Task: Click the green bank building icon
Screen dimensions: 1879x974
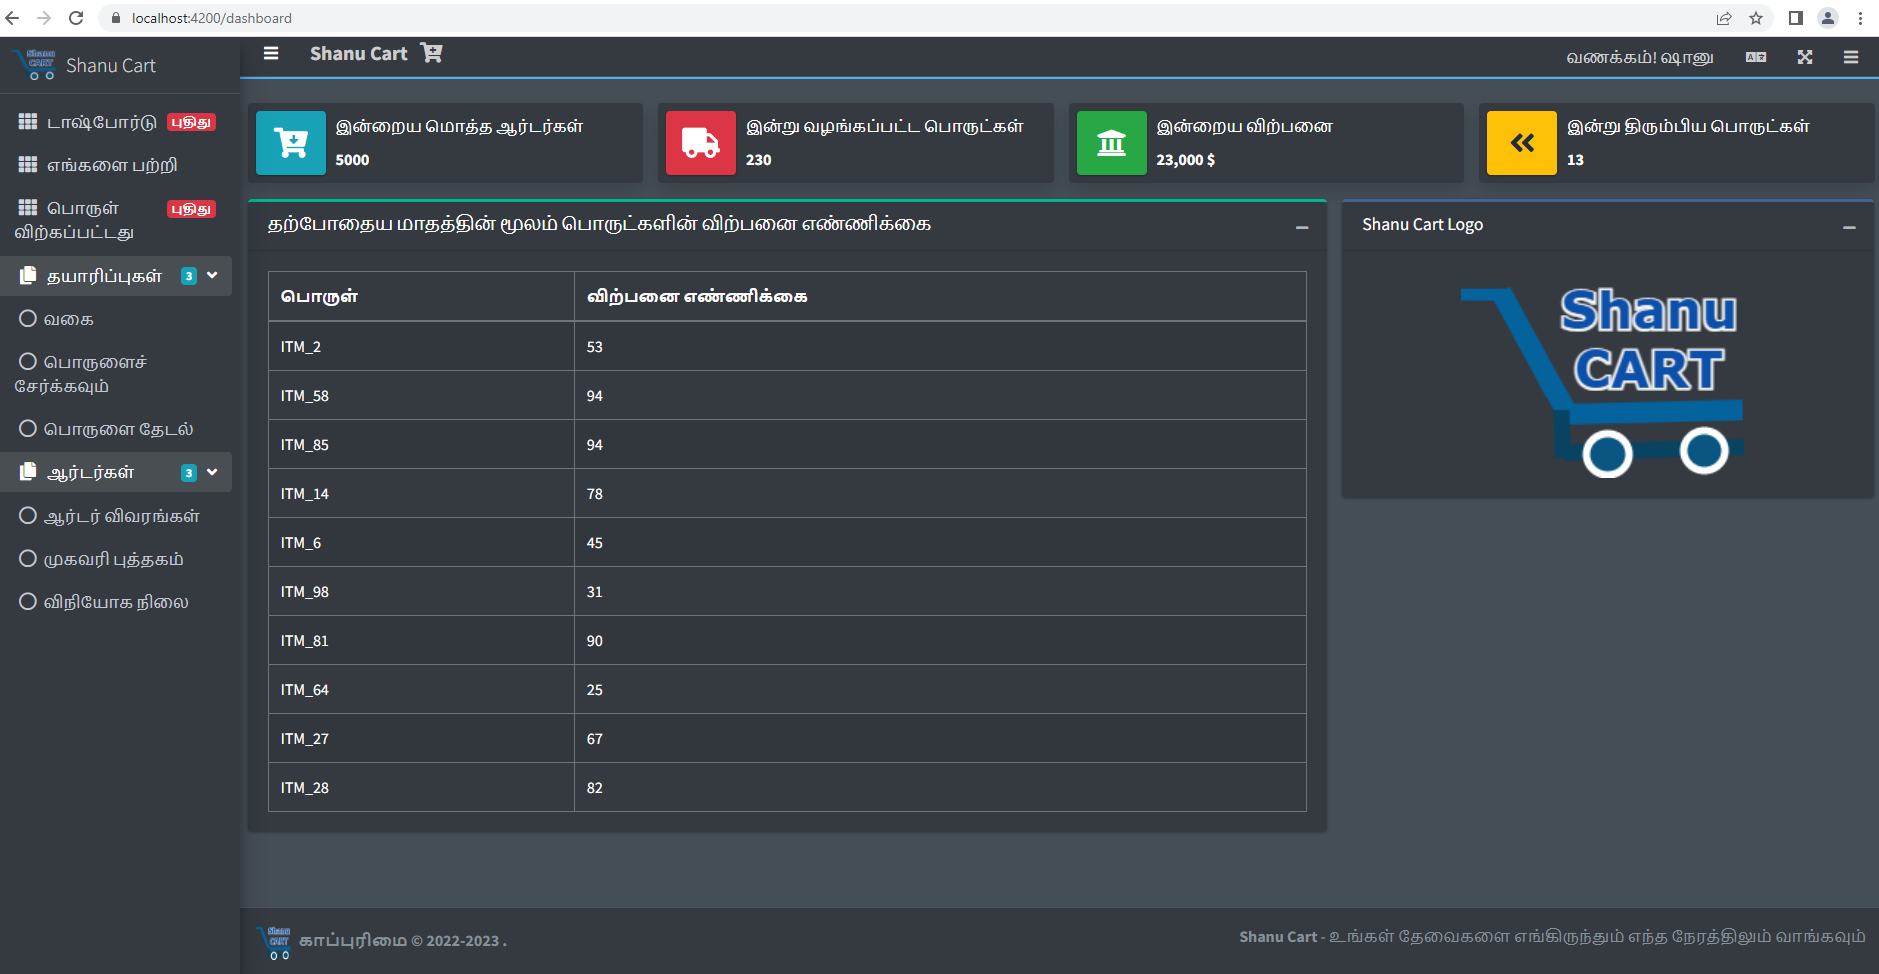Action: (1112, 143)
